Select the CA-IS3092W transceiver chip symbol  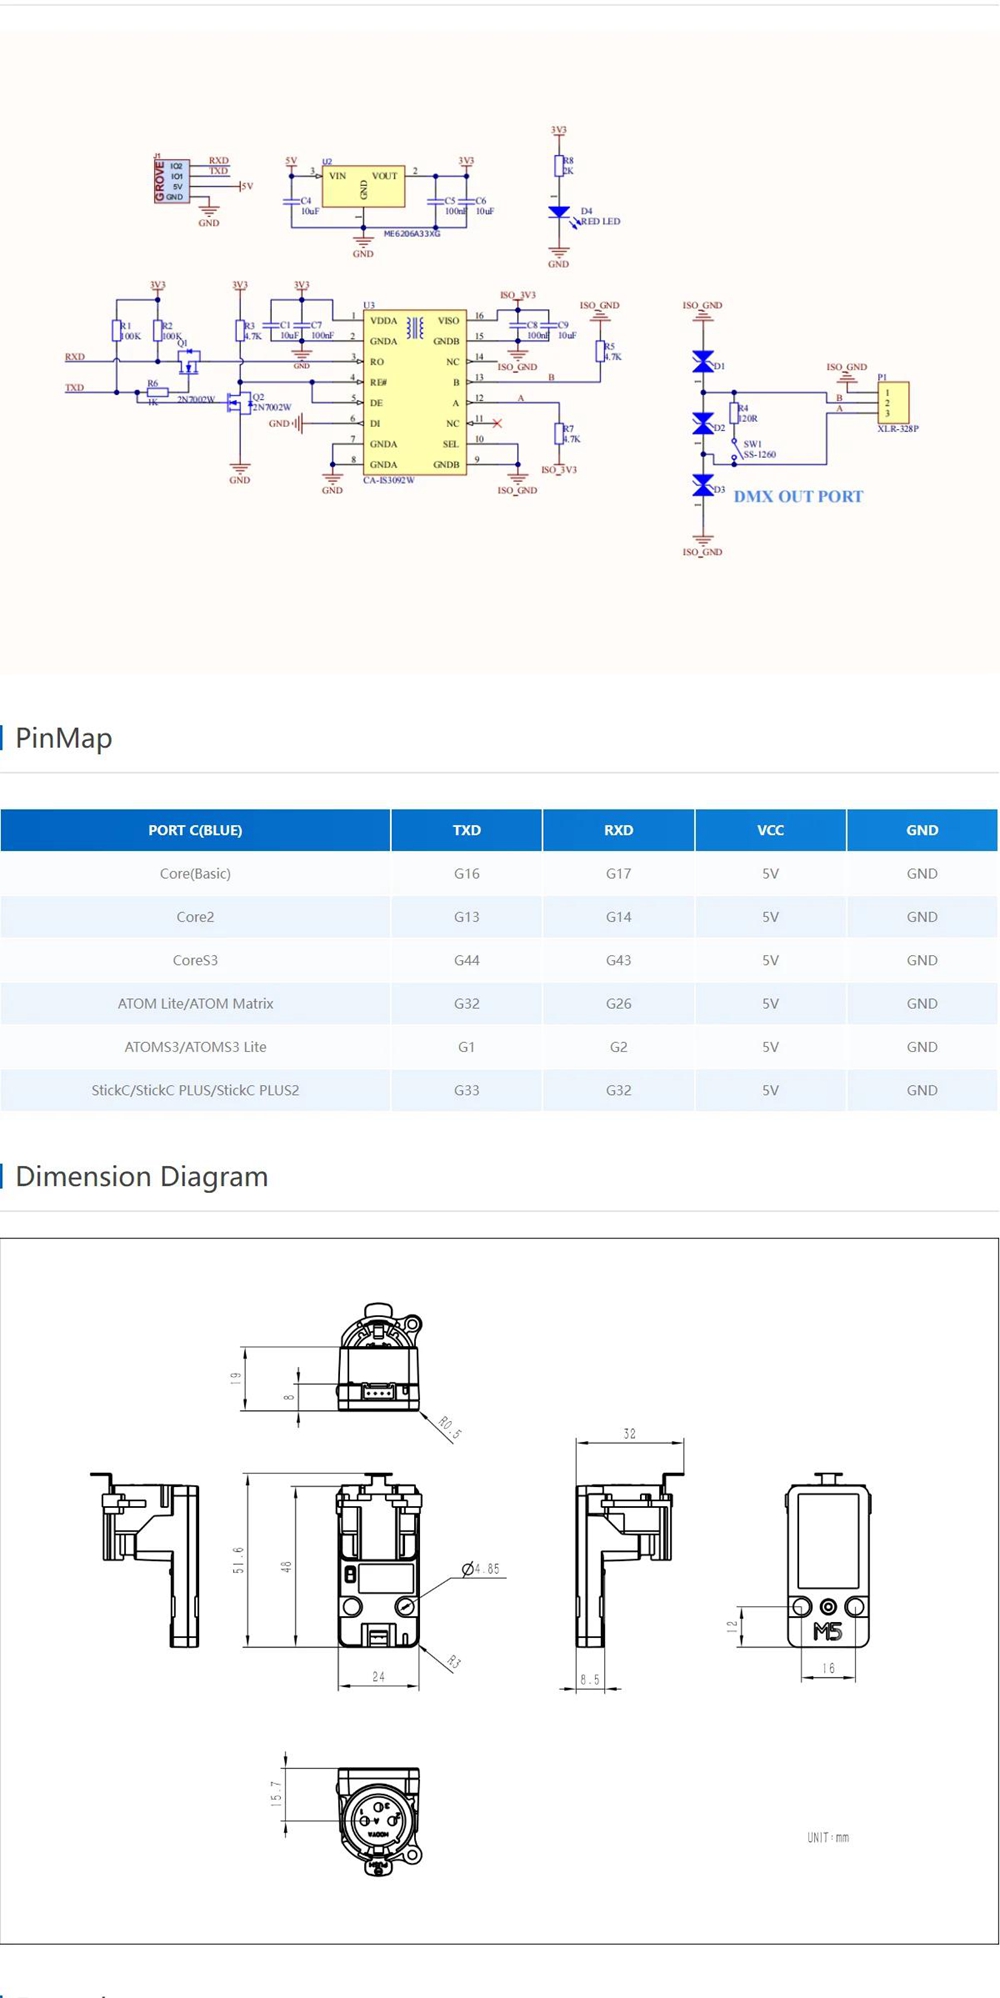(415, 392)
